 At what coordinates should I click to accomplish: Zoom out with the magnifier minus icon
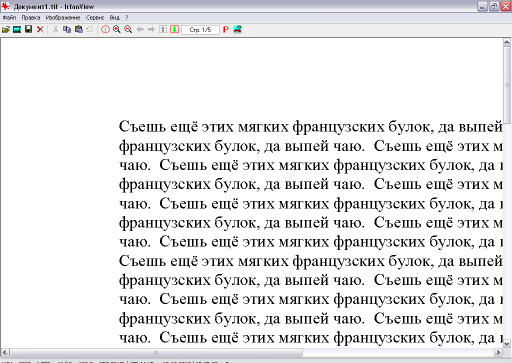128,30
